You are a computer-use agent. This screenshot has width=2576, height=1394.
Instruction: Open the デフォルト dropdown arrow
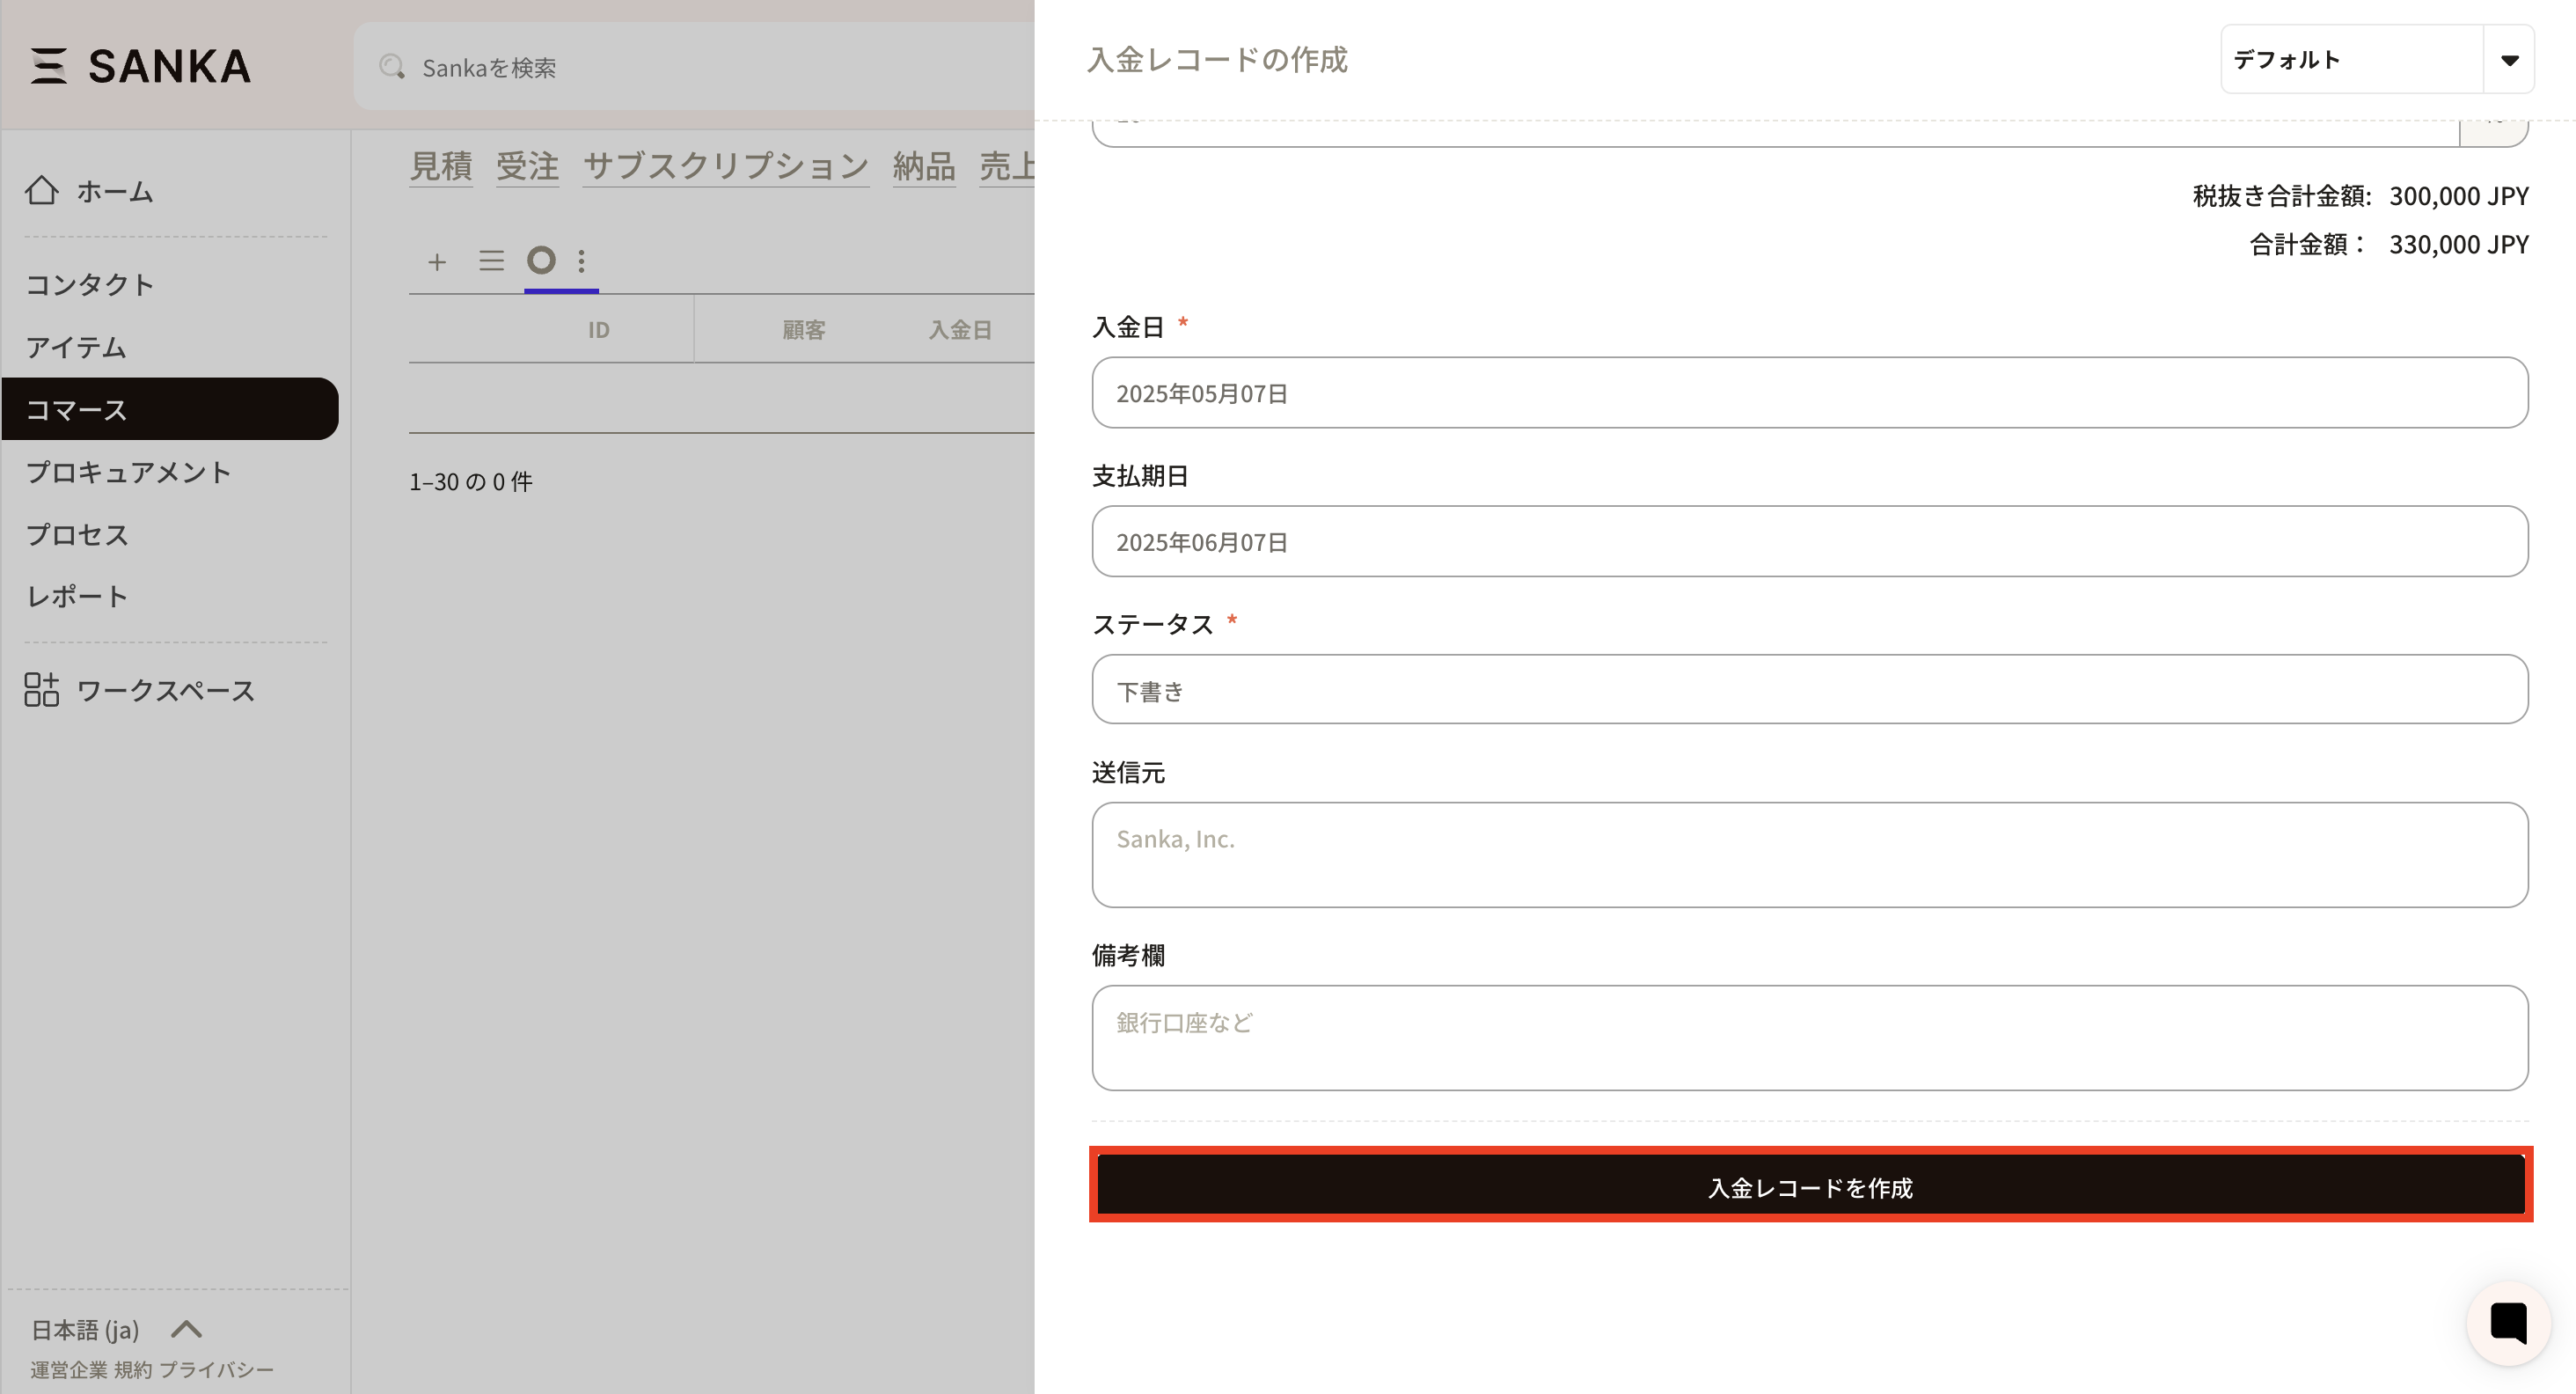click(2509, 60)
